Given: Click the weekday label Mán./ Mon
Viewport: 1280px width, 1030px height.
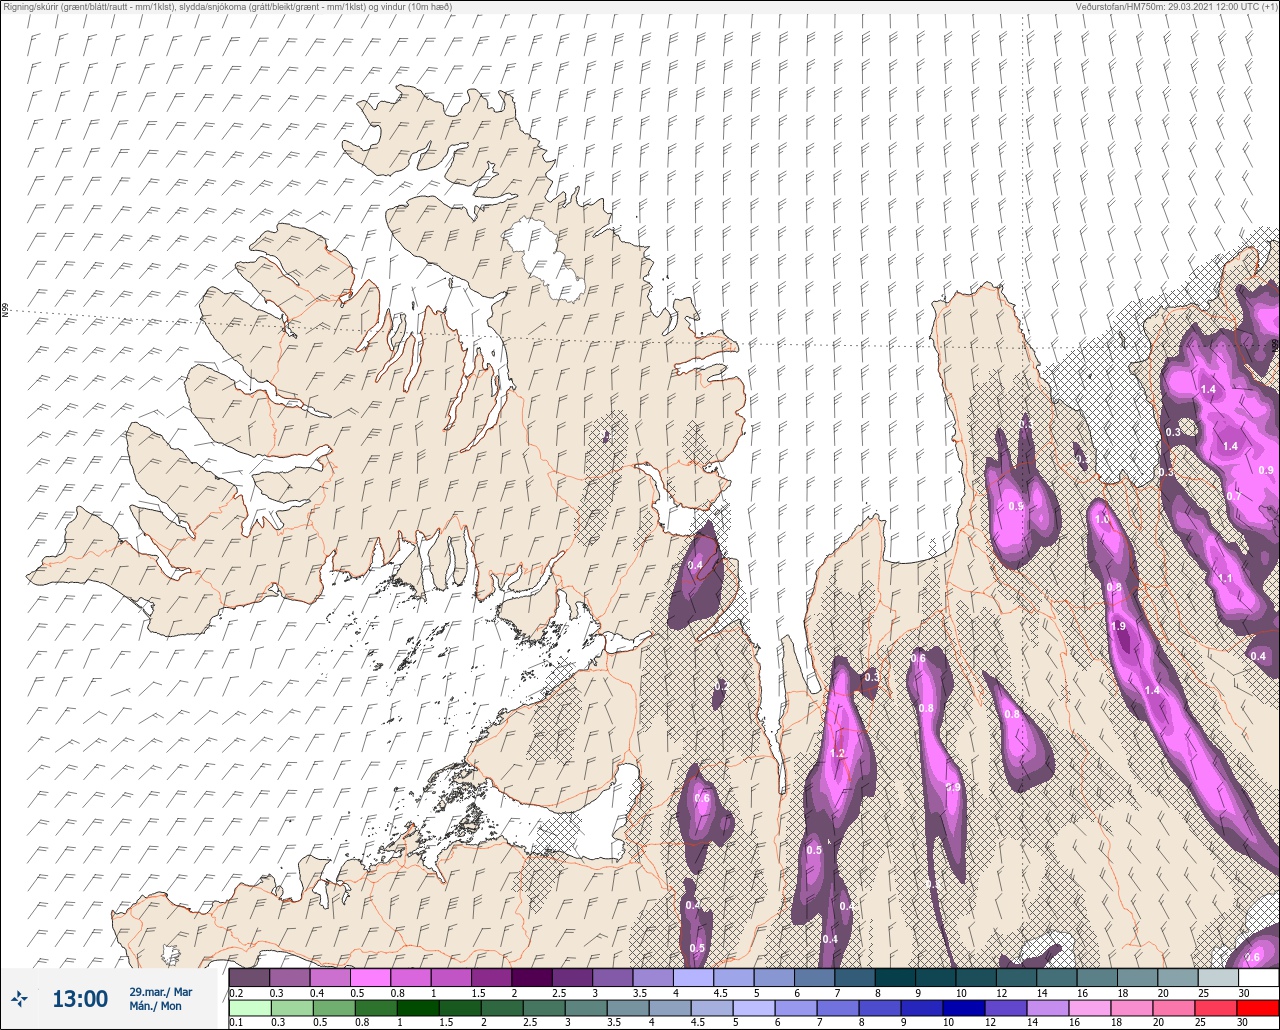Looking at the screenshot, I should [x=156, y=1007].
